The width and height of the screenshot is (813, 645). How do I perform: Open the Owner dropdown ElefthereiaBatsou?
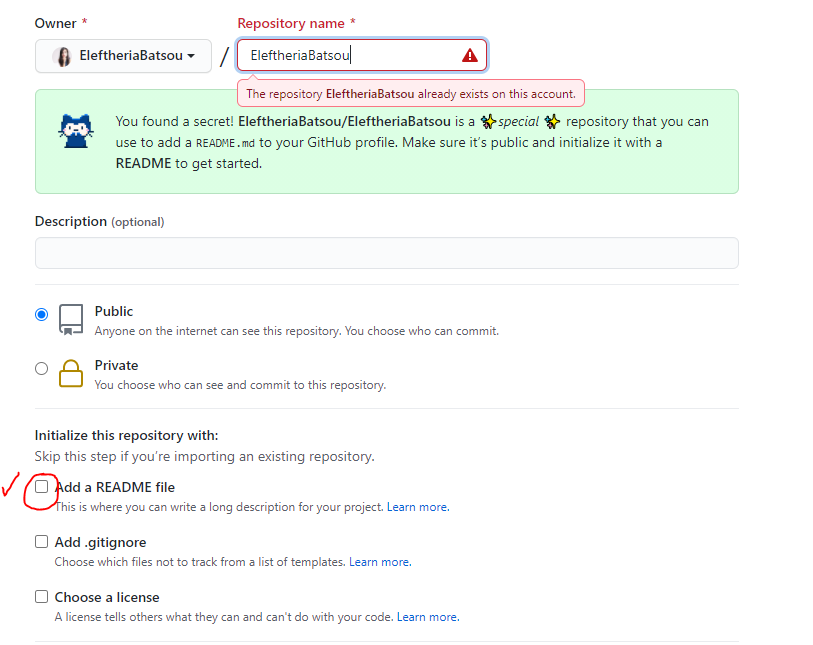pyautogui.click(x=123, y=55)
